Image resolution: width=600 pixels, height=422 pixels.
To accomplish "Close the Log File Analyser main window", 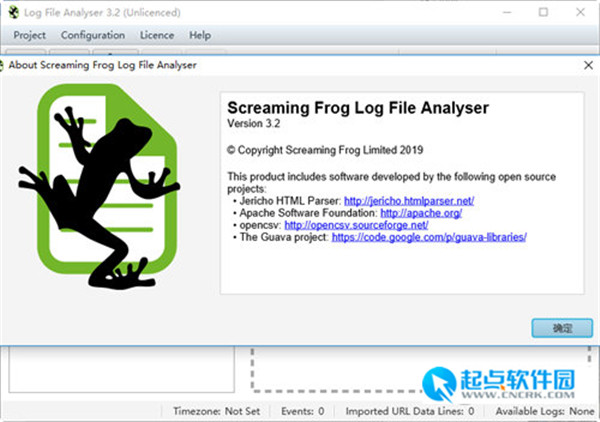I will 580,12.
